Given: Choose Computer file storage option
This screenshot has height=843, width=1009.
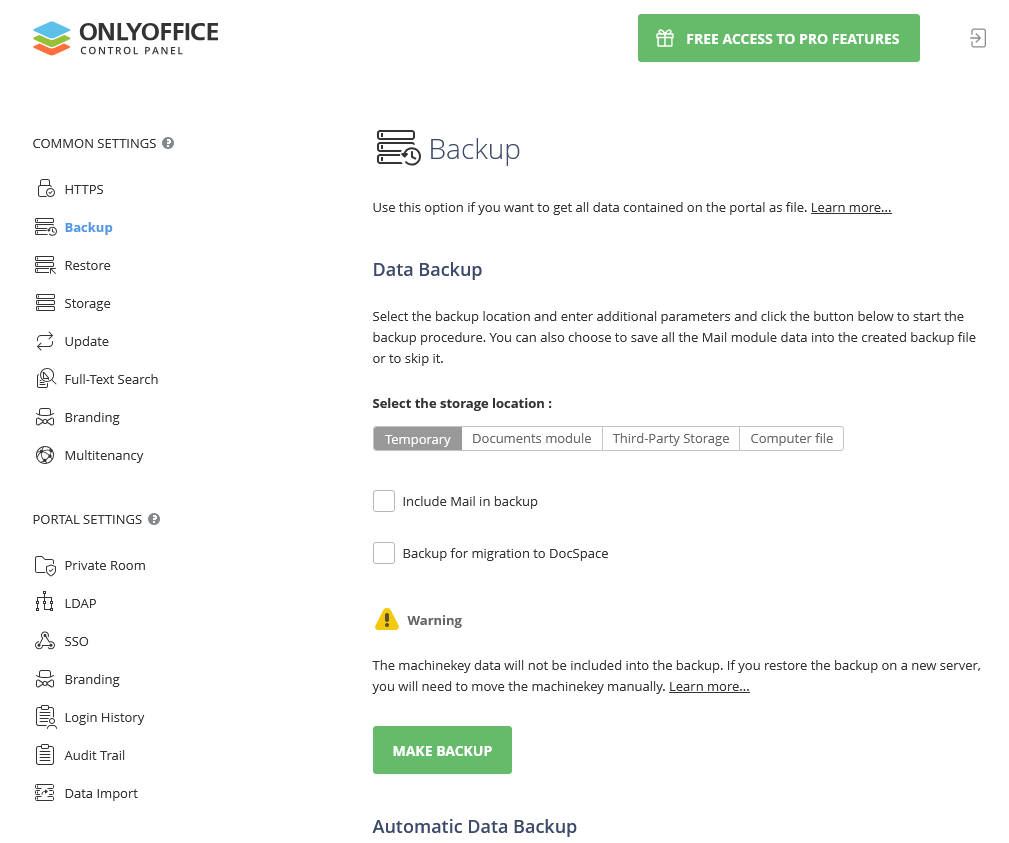Looking at the screenshot, I should 791,439.
